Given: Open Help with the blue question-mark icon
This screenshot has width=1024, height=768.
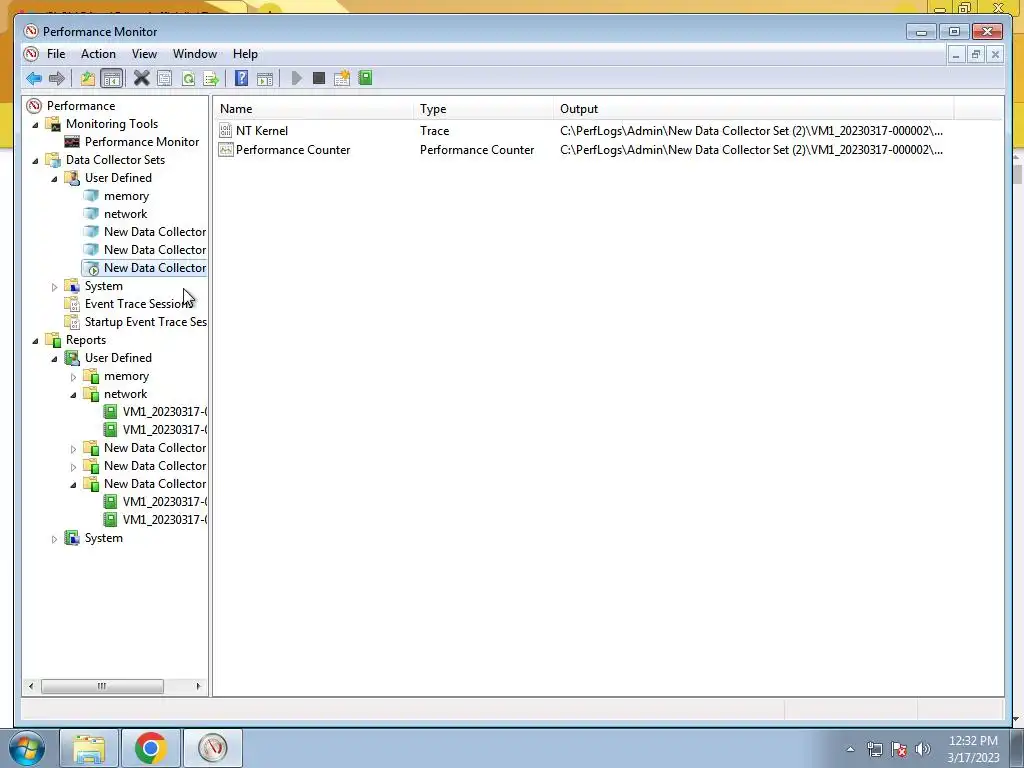Looking at the screenshot, I should tap(241, 78).
